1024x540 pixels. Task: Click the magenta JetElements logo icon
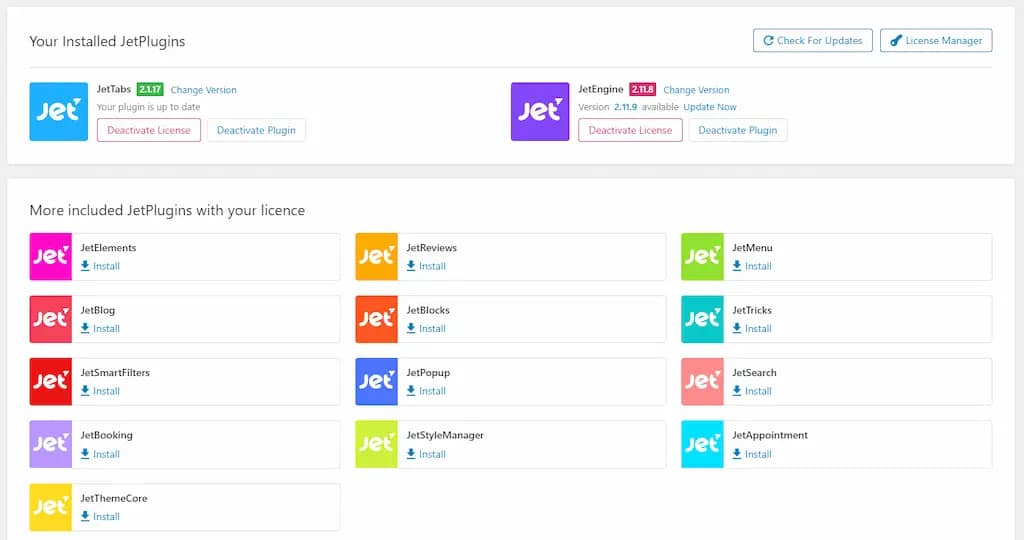(x=51, y=257)
